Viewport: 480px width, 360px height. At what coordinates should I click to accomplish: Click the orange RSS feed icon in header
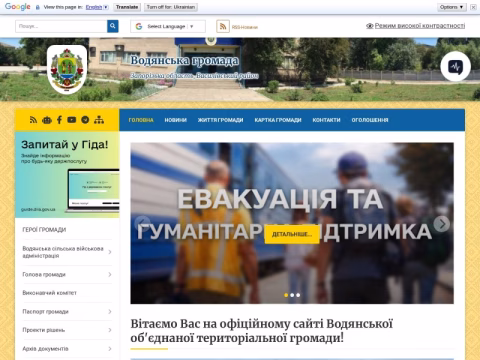[223, 26]
